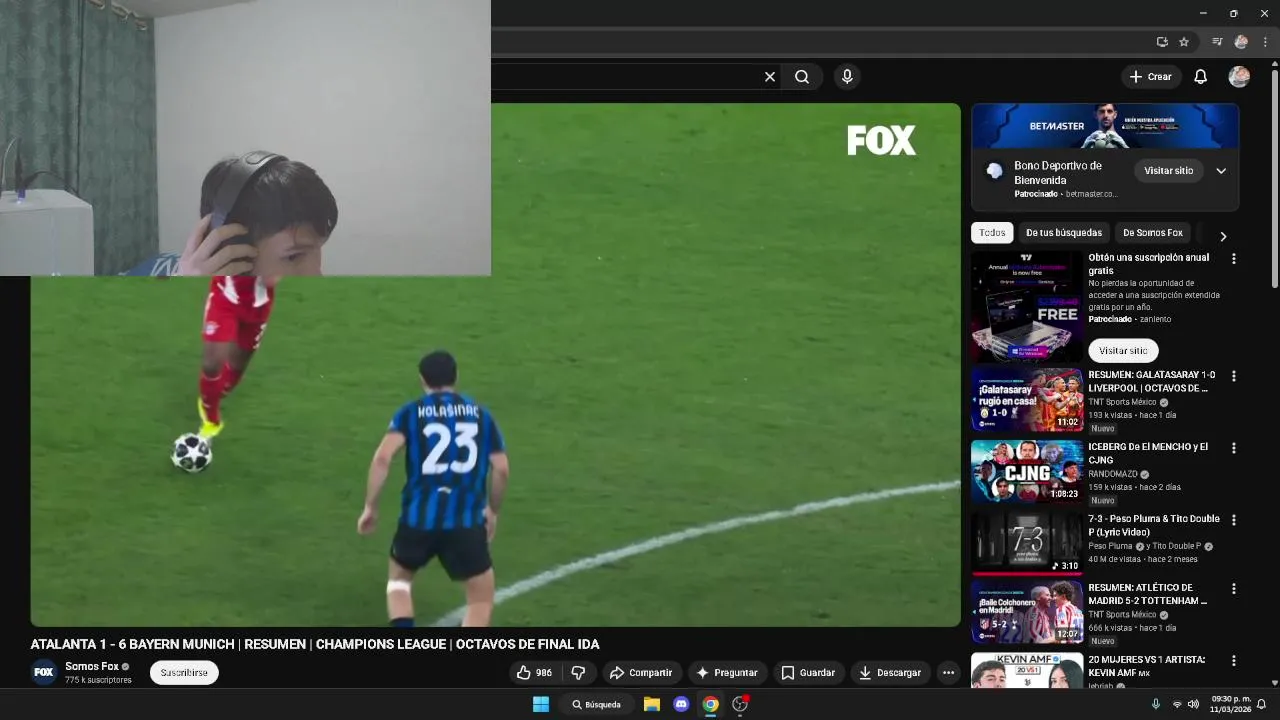Open the taskbar clock and date

1228,704
